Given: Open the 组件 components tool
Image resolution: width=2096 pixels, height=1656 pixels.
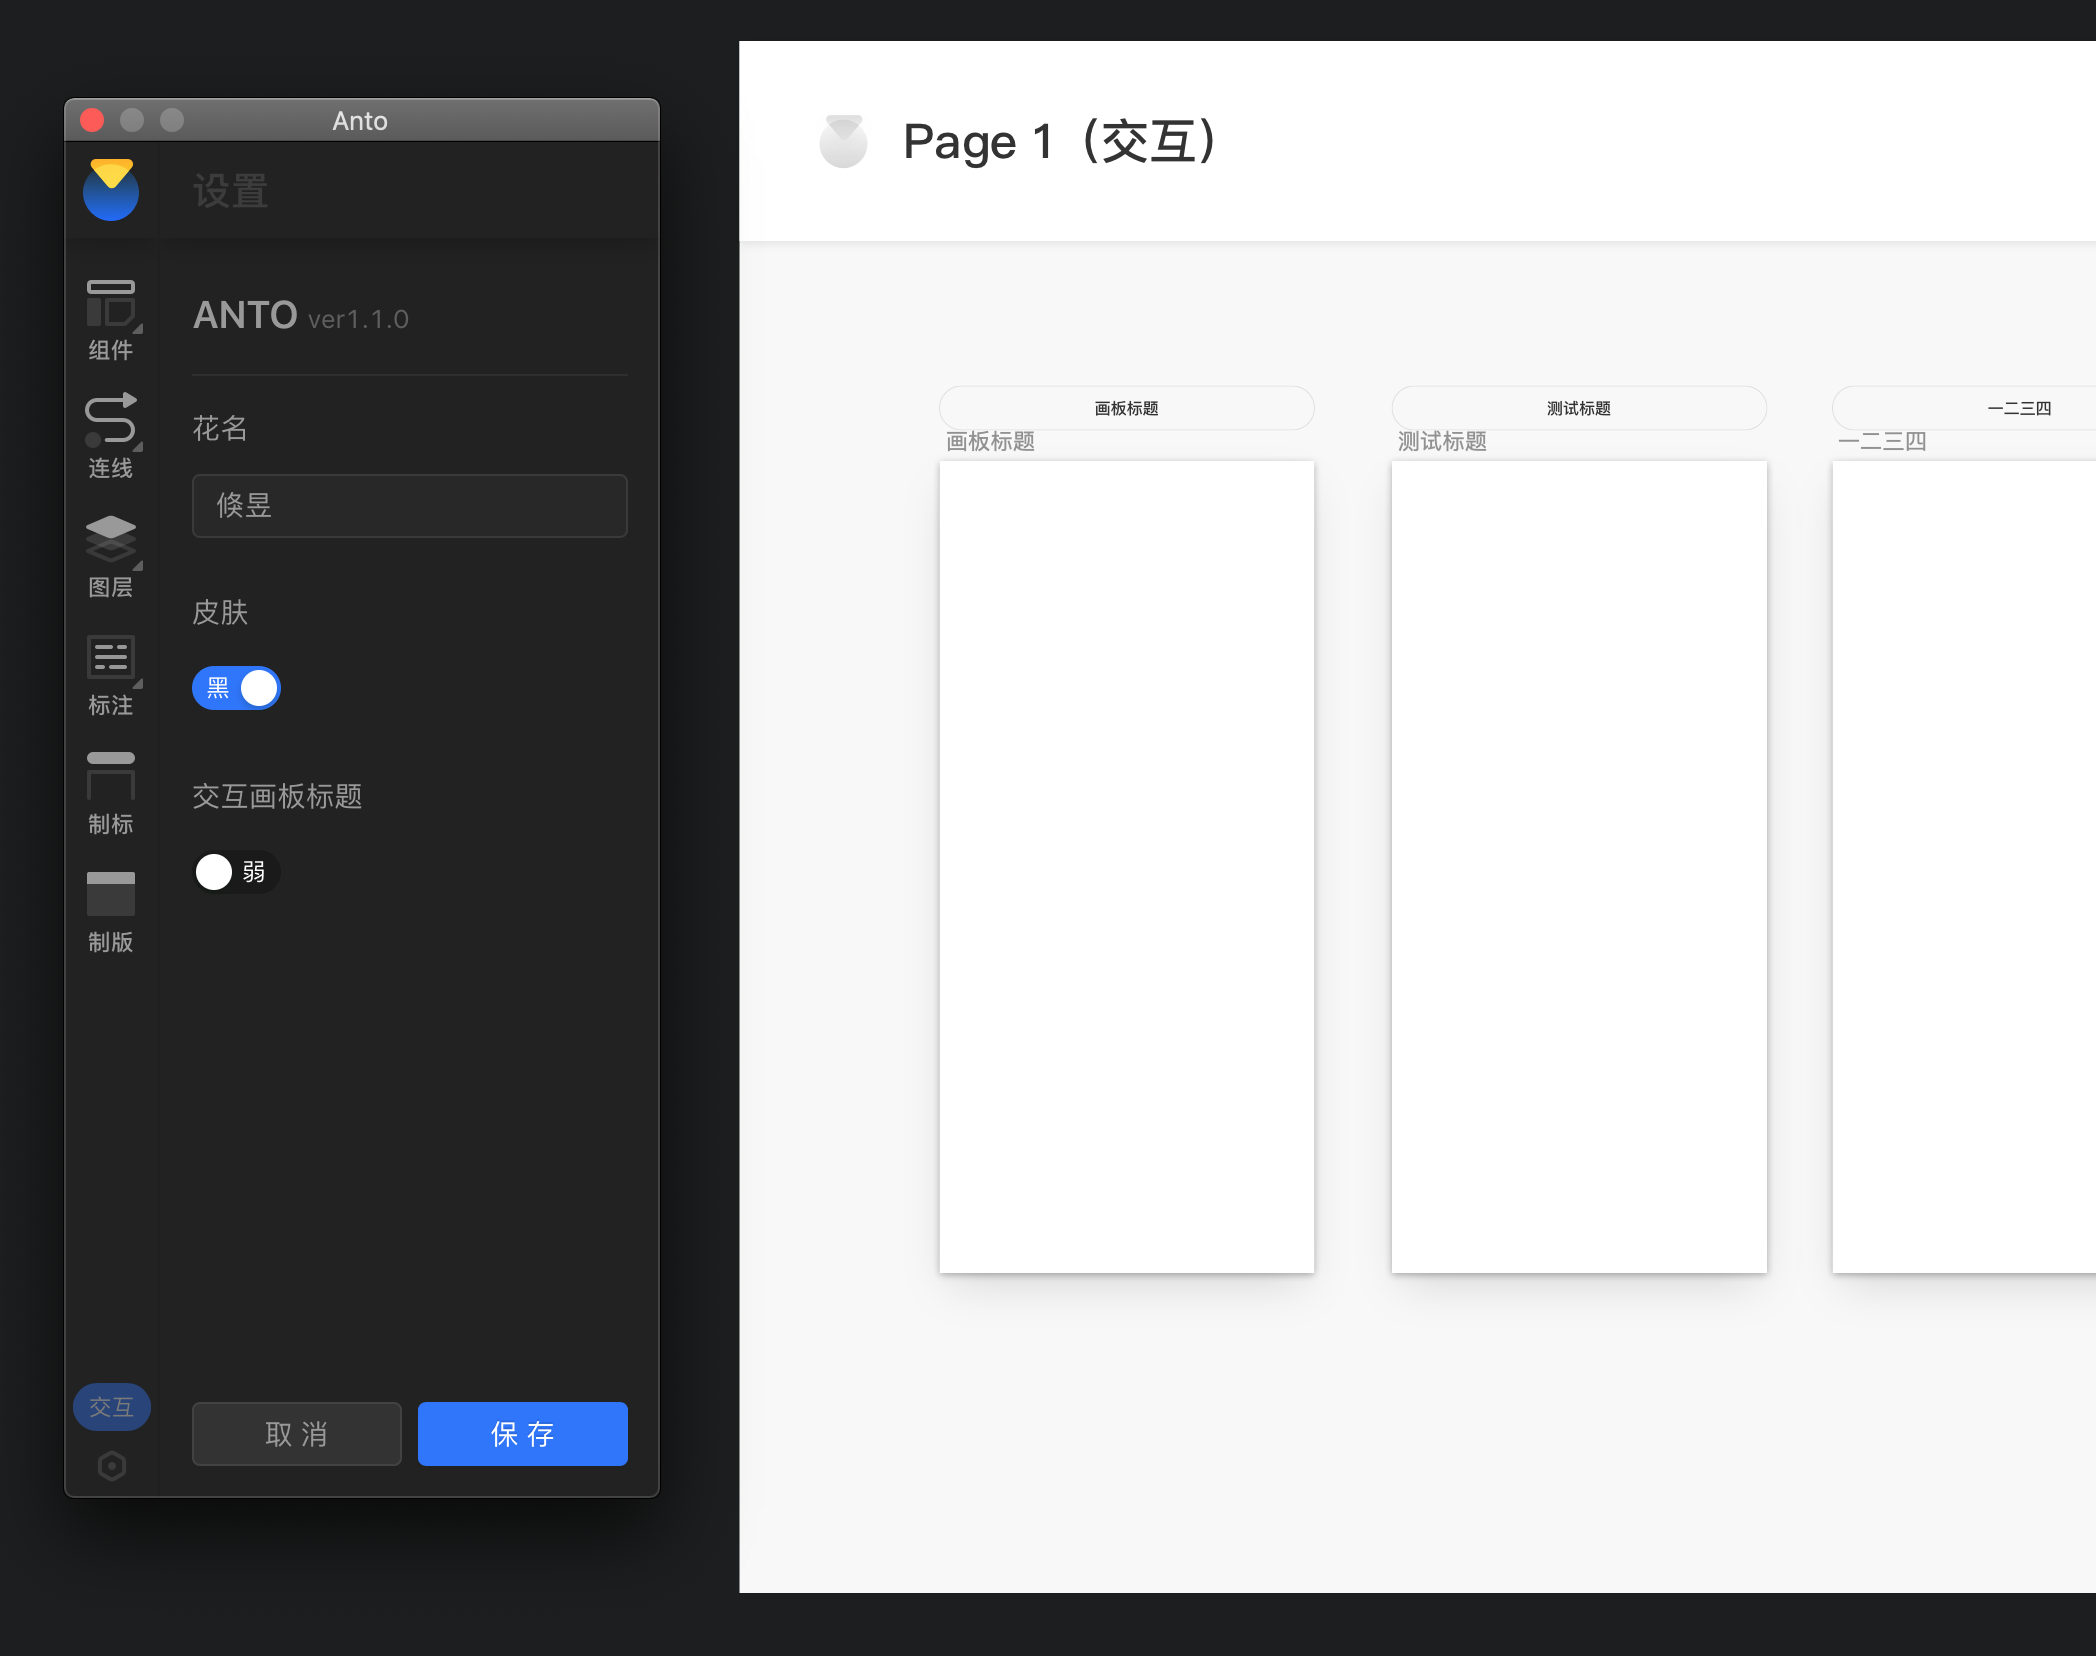Looking at the screenshot, I should (x=111, y=320).
